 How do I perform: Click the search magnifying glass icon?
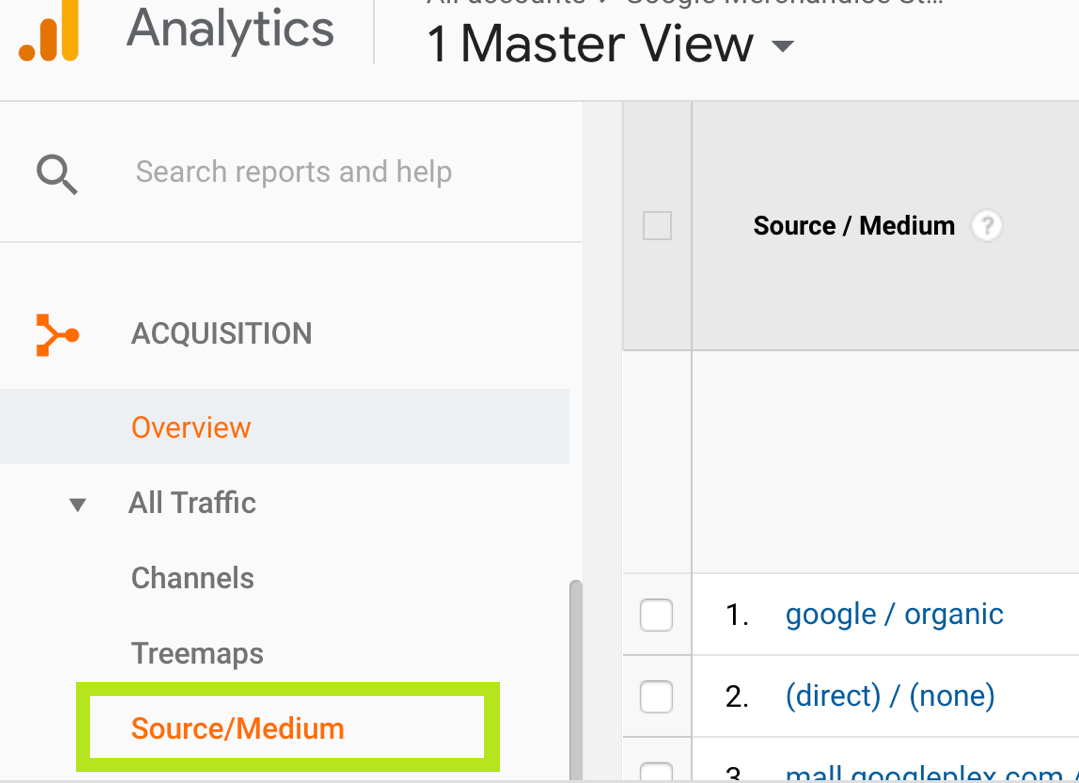[56, 172]
